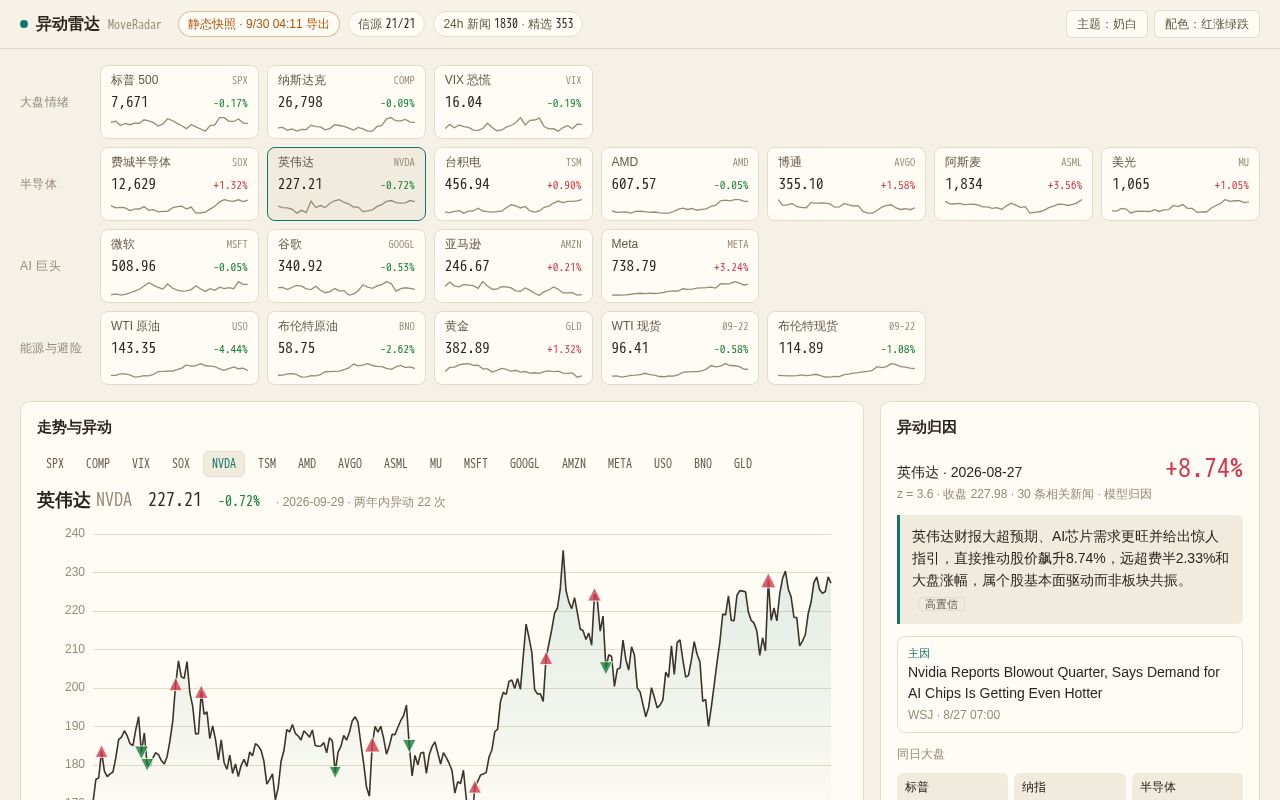Select the 纳斯达克 COMP card
1280x800 pixels.
(x=346, y=102)
